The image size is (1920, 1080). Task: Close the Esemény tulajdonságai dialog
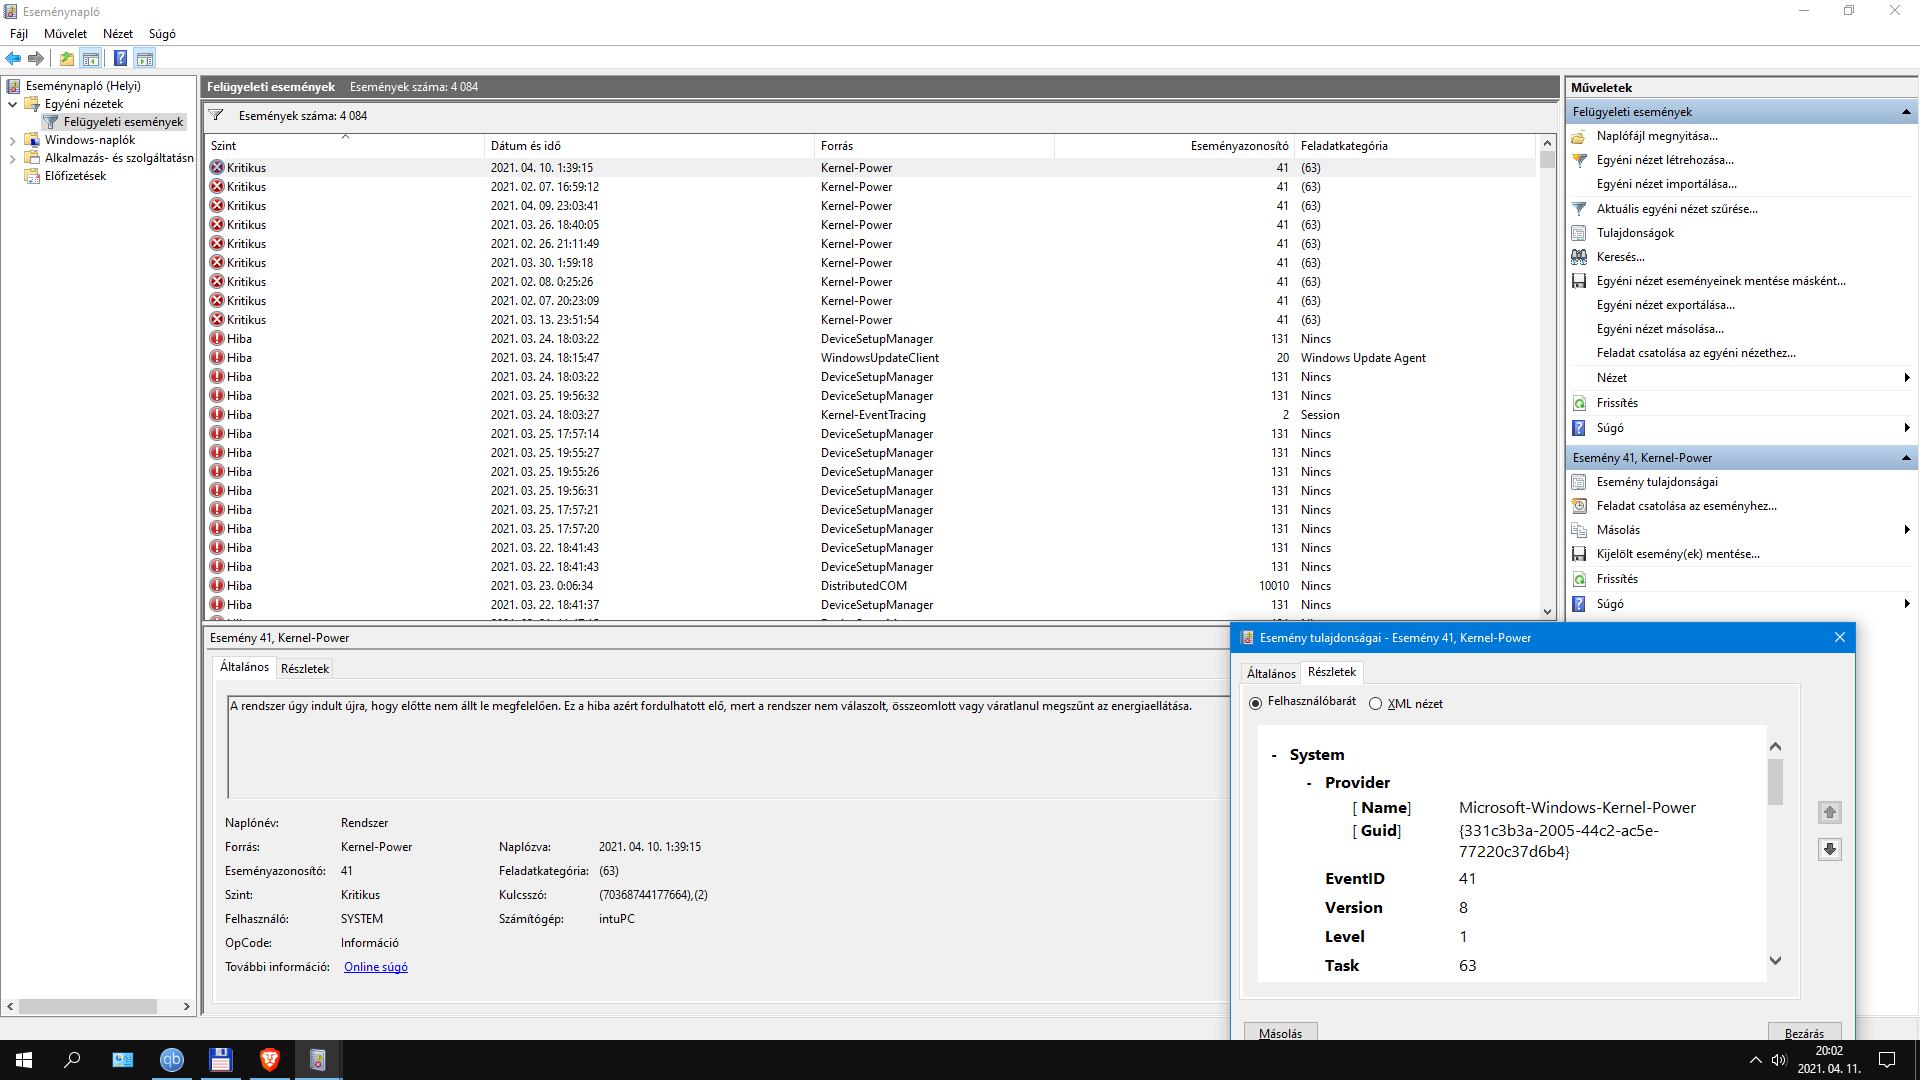1839,638
